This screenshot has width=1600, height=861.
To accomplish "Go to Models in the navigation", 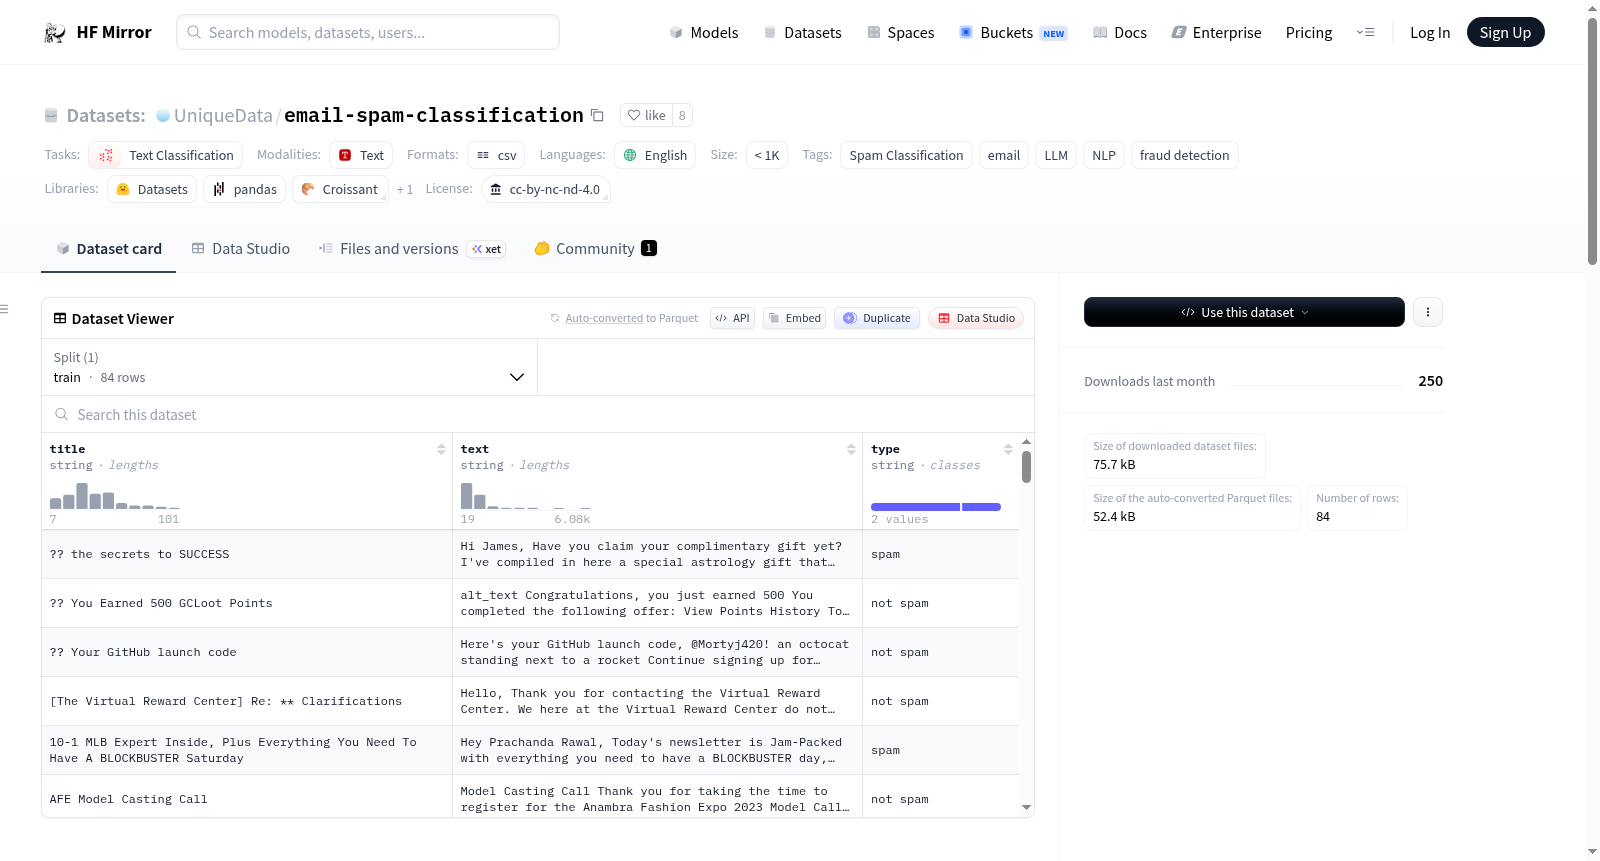I will click(x=704, y=33).
